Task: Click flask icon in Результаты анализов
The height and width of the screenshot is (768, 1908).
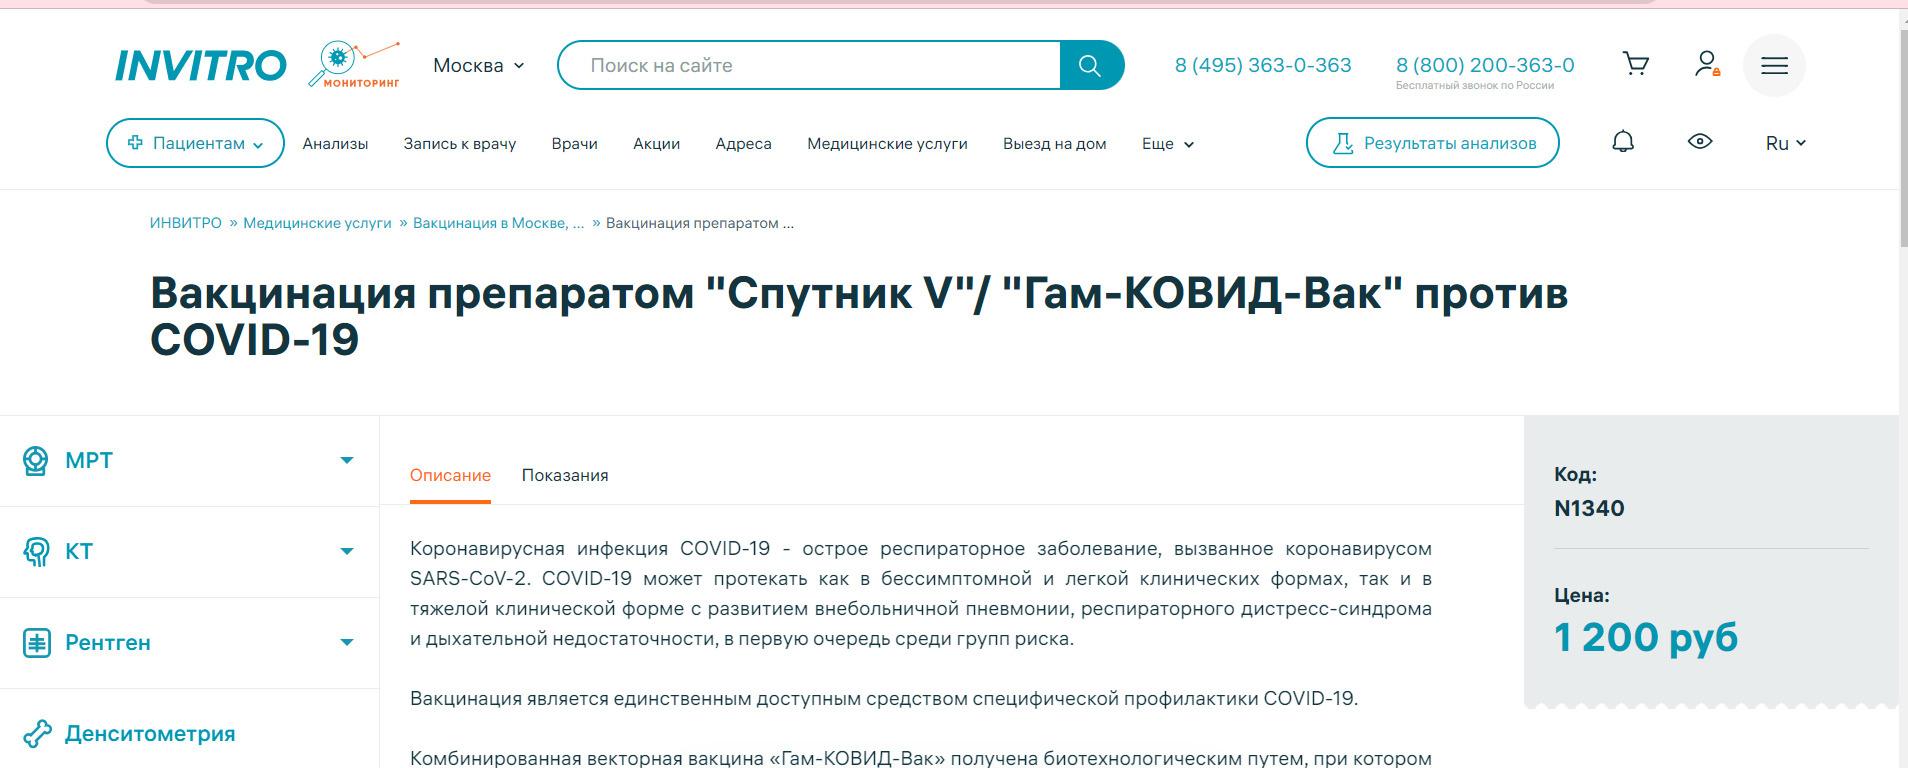Action: 1343,144
